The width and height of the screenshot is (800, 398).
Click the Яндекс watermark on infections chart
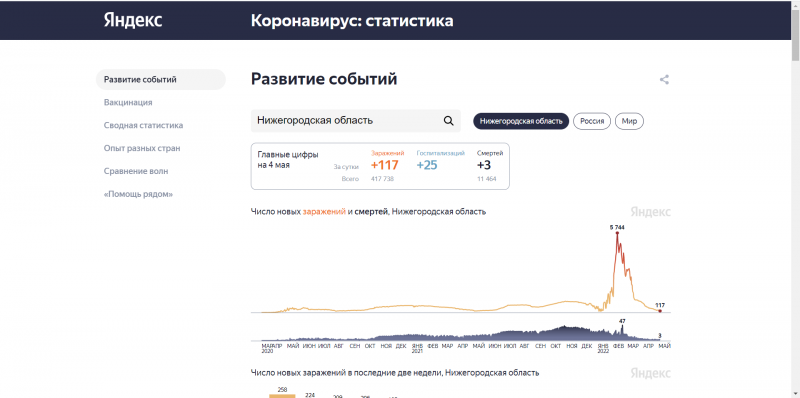pyautogui.click(x=651, y=212)
